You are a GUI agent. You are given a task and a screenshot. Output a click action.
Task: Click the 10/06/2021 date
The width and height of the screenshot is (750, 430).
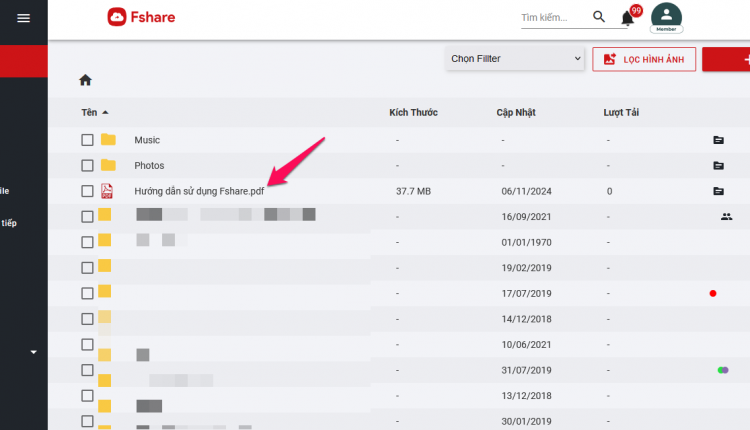tap(526, 344)
